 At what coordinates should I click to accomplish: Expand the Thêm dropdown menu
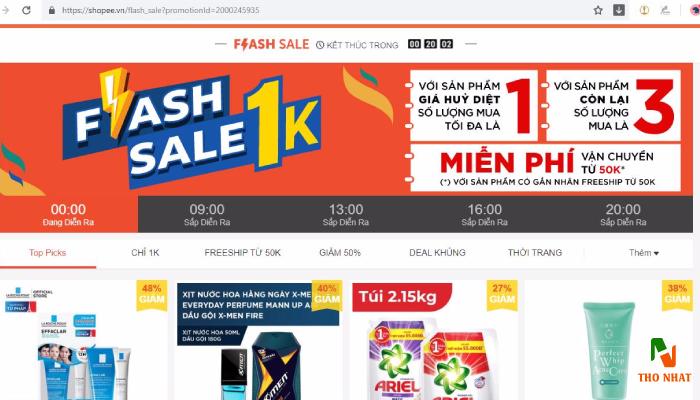click(644, 253)
